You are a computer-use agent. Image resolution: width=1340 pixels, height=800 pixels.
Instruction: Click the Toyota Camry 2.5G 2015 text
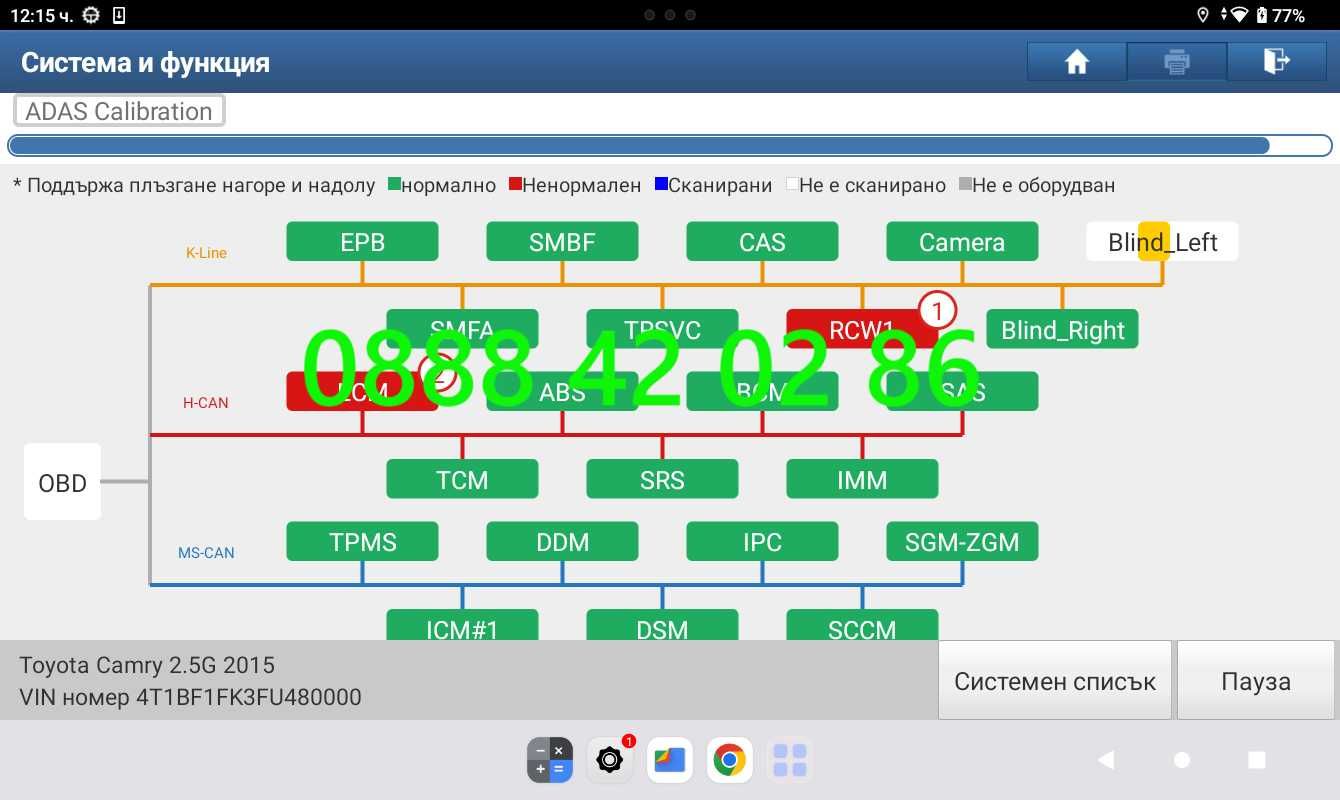(x=147, y=665)
